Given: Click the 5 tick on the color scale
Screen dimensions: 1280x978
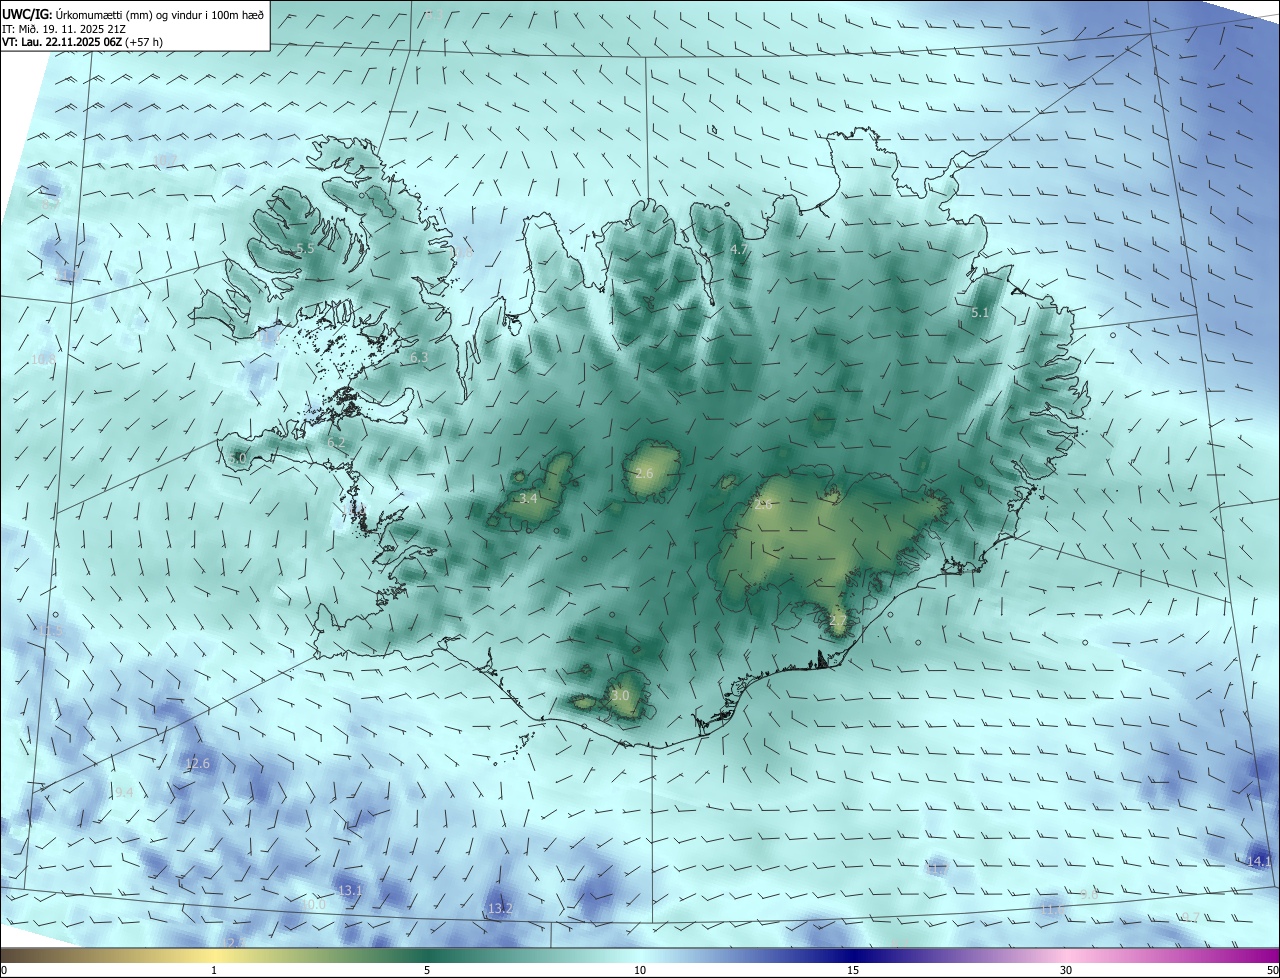Looking at the screenshot, I should pyautogui.click(x=427, y=970).
